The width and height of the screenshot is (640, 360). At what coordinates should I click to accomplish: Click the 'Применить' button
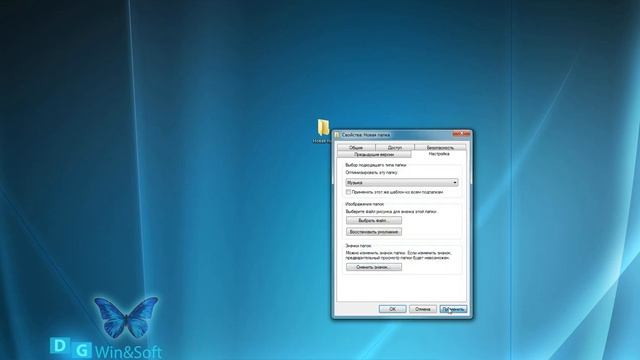click(x=453, y=309)
